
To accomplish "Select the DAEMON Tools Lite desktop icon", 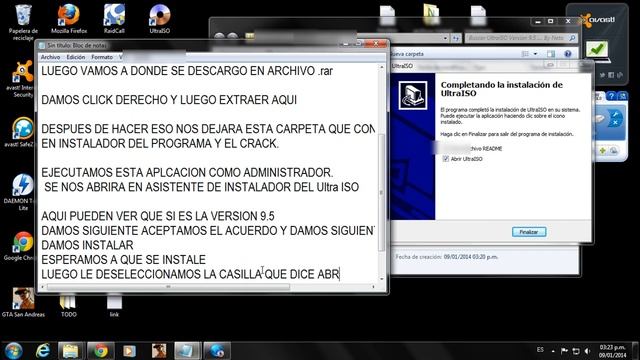I will click(22, 192).
